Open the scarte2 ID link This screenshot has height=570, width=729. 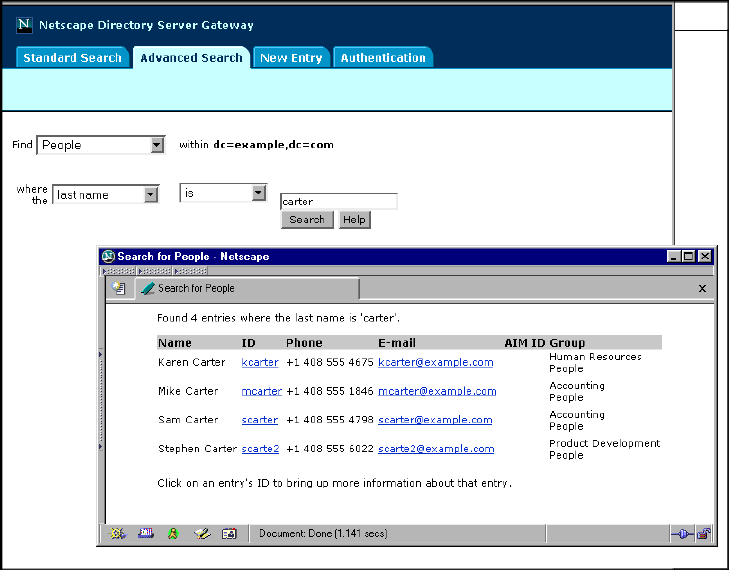coord(260,449)
